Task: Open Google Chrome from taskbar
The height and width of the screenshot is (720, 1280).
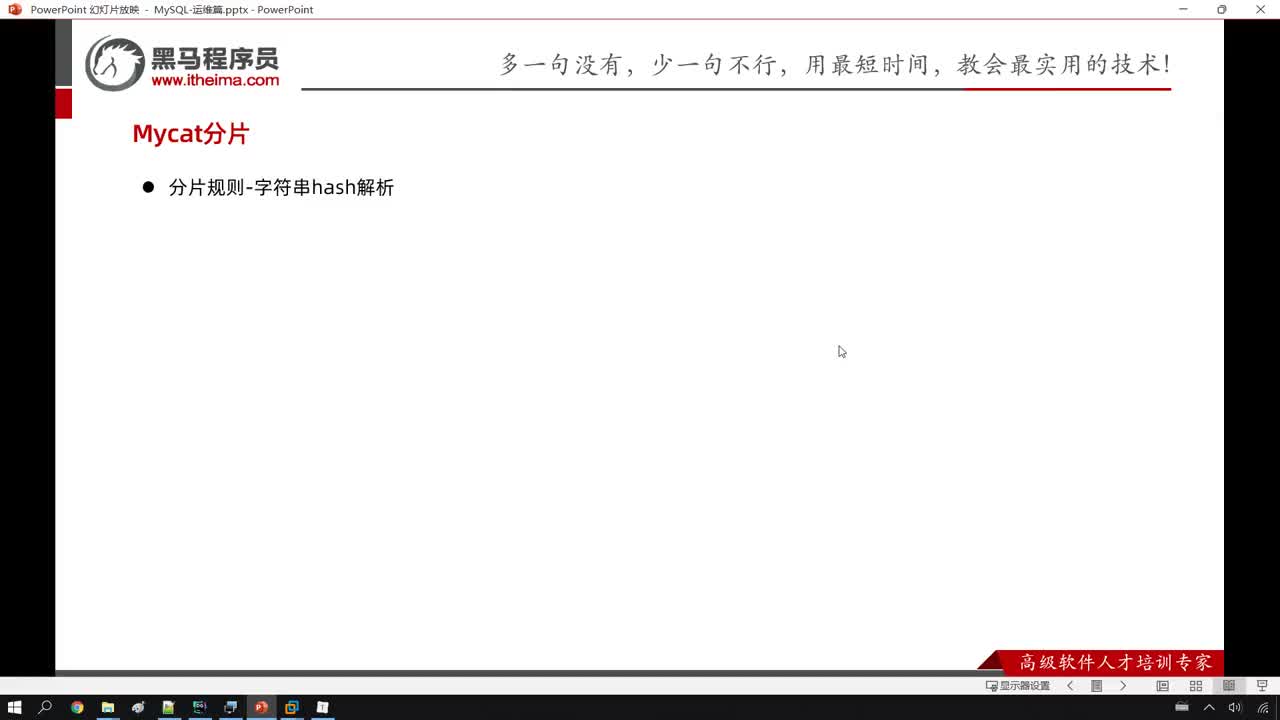Action: pyautogui.click(x=77, y=707)
